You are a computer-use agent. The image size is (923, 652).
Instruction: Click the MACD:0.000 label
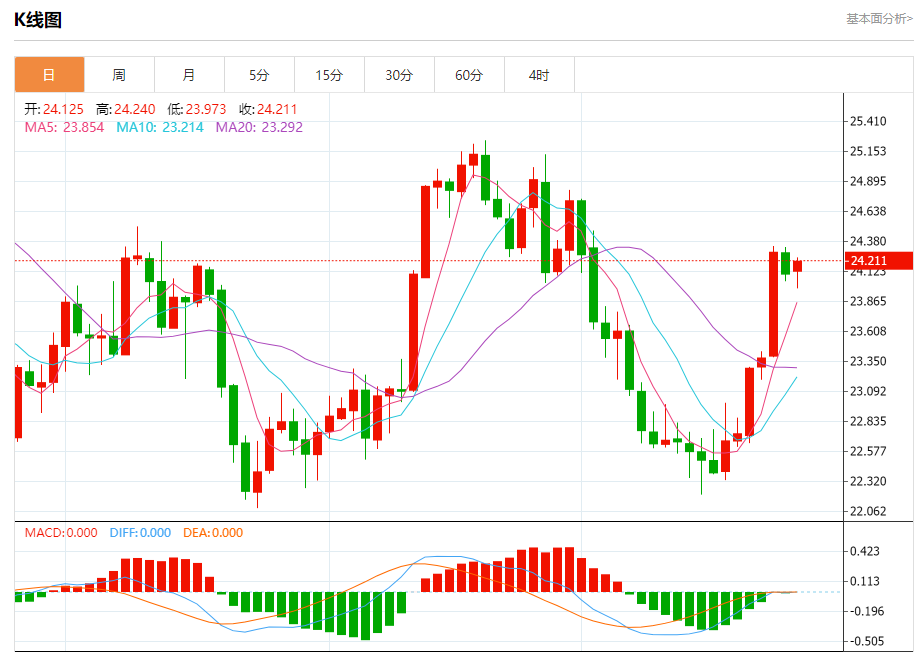[61, 533]
